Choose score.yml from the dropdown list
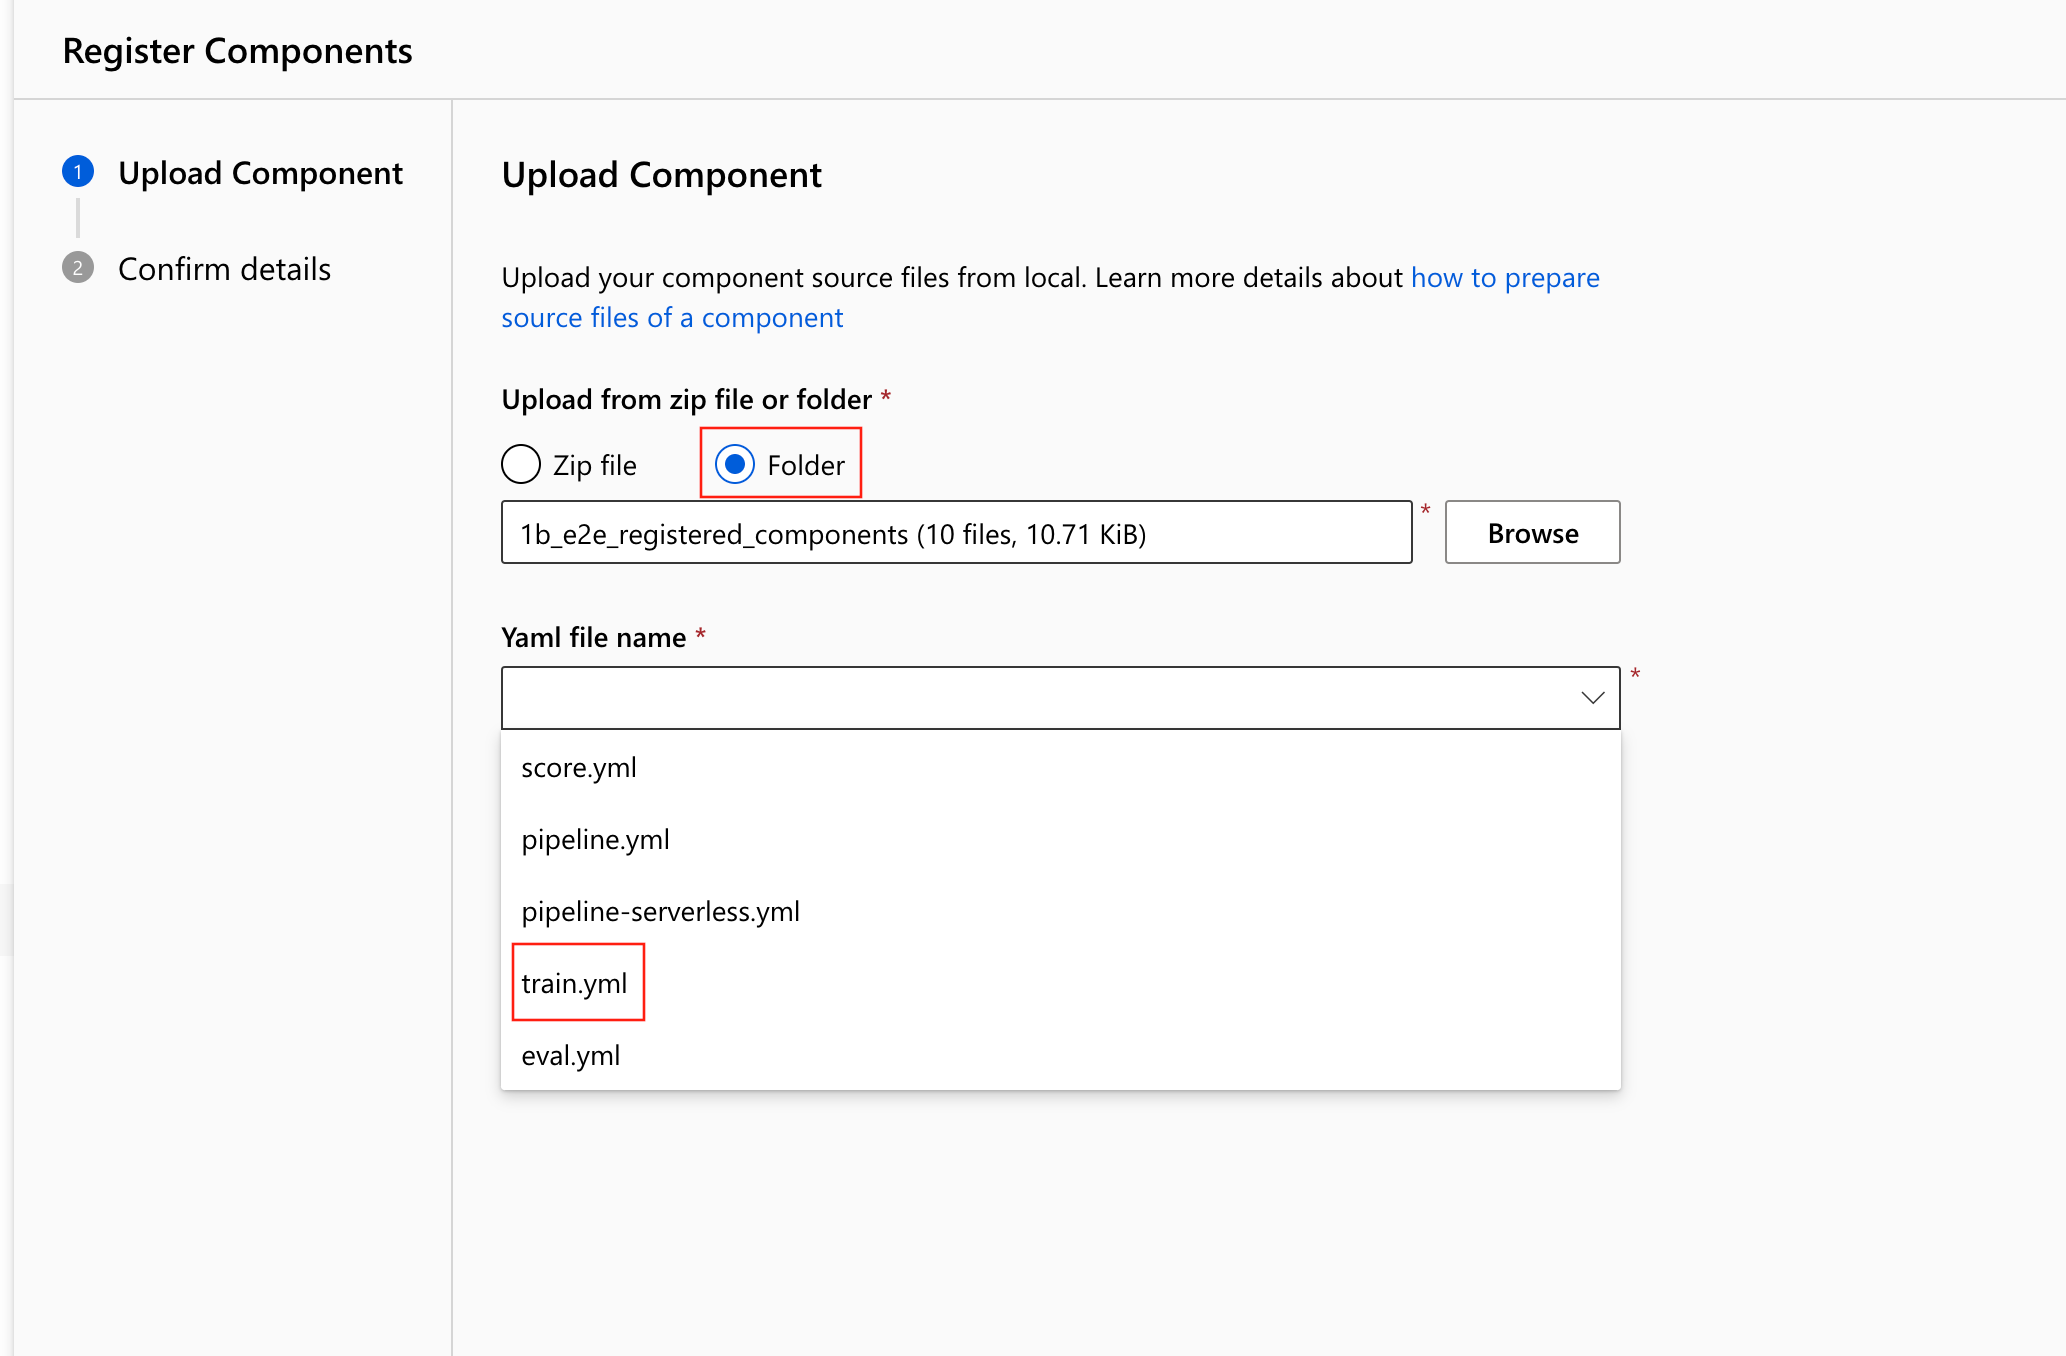Viewport: 2066px width, 1356px height. pyautogui.click(x=579, y=768)
